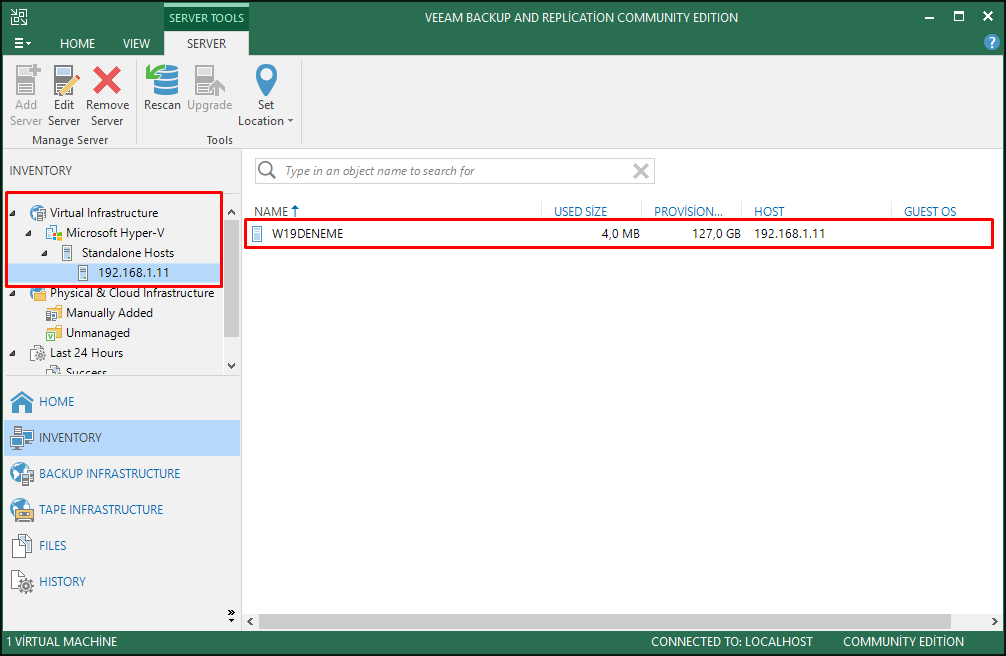Click the Home house icon
This screenshot has height=656, width=1006.
22,402
